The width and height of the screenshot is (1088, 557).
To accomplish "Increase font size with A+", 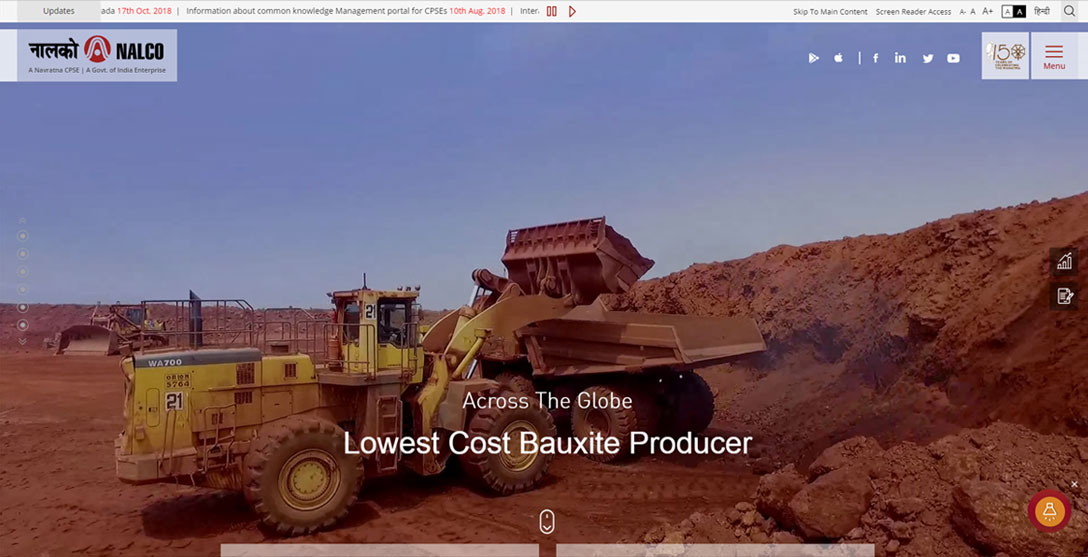I will (x=987, y=12).
